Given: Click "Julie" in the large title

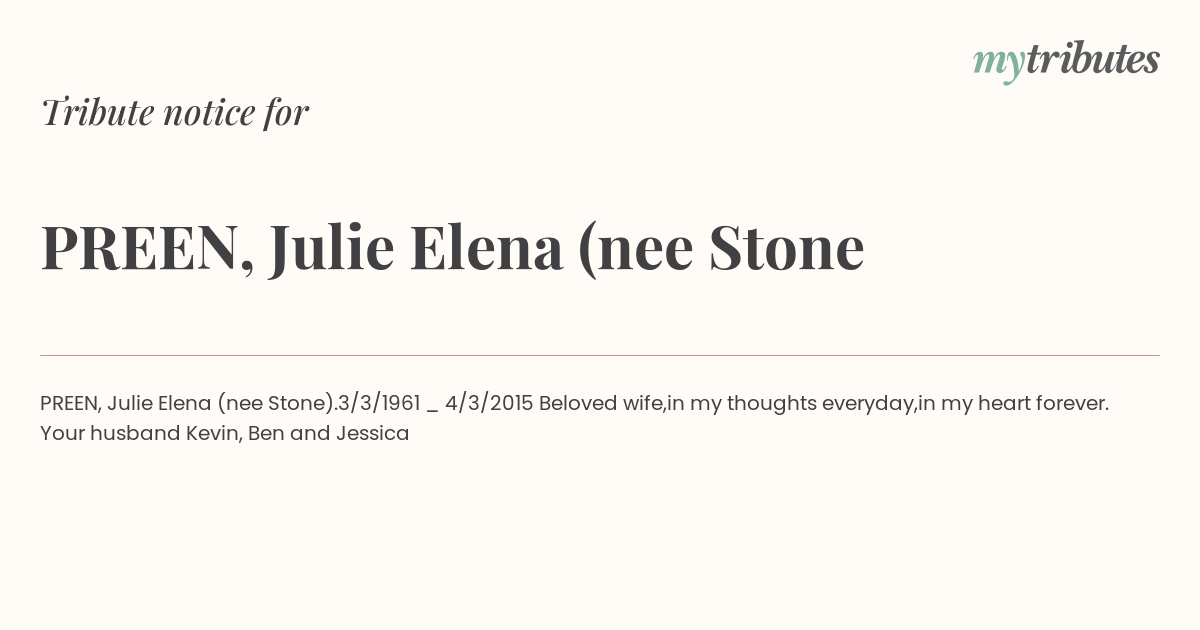Looking at the screenshot, I should click(331, 248).
